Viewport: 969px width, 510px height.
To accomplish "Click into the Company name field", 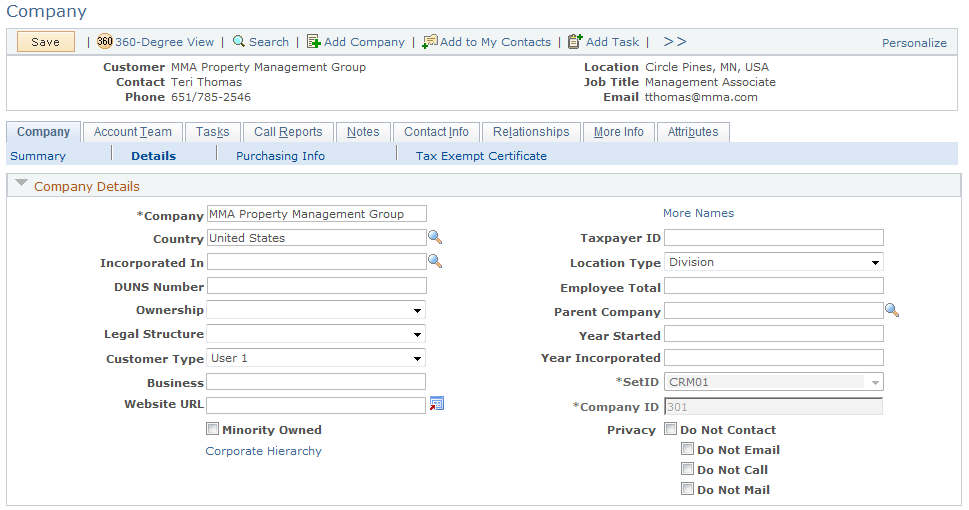I will click(x=316, y=213).
